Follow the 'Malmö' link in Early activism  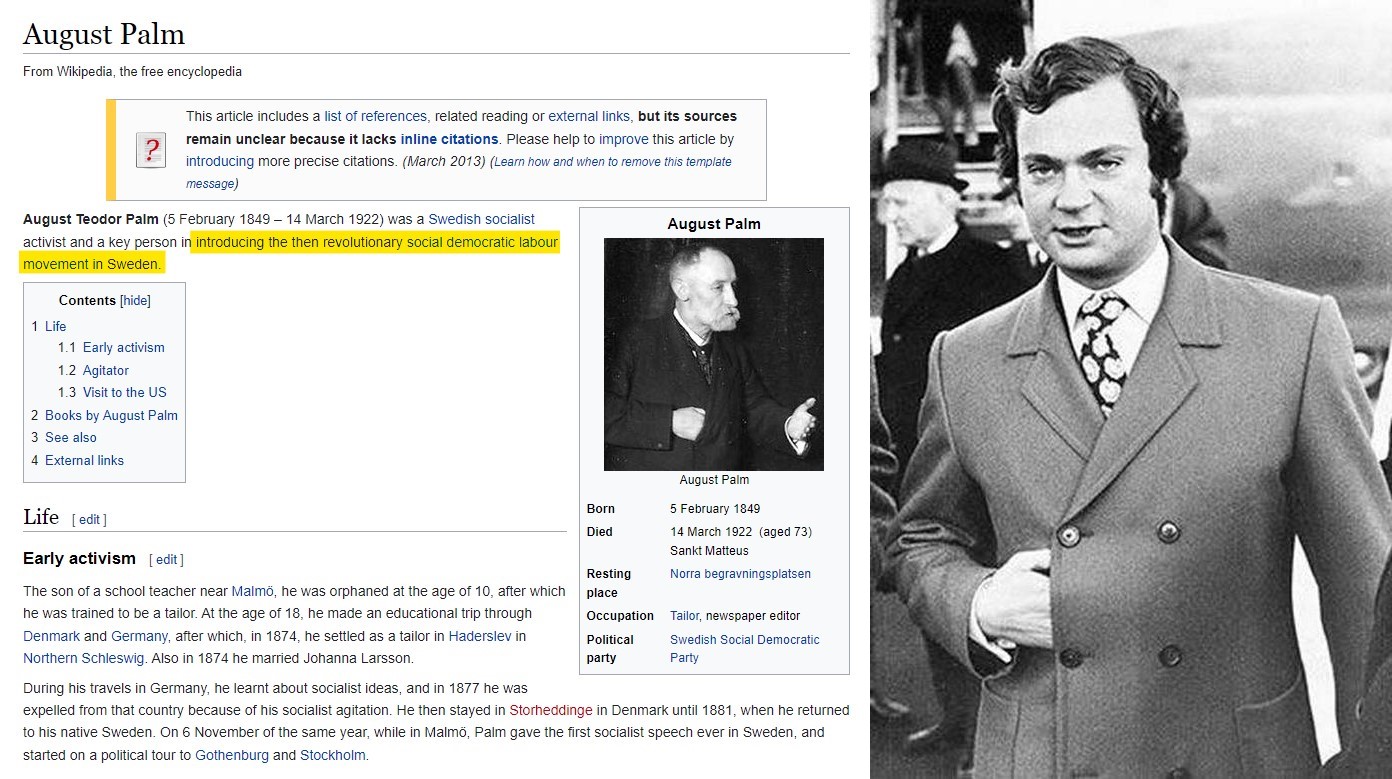tap(253, 591)
